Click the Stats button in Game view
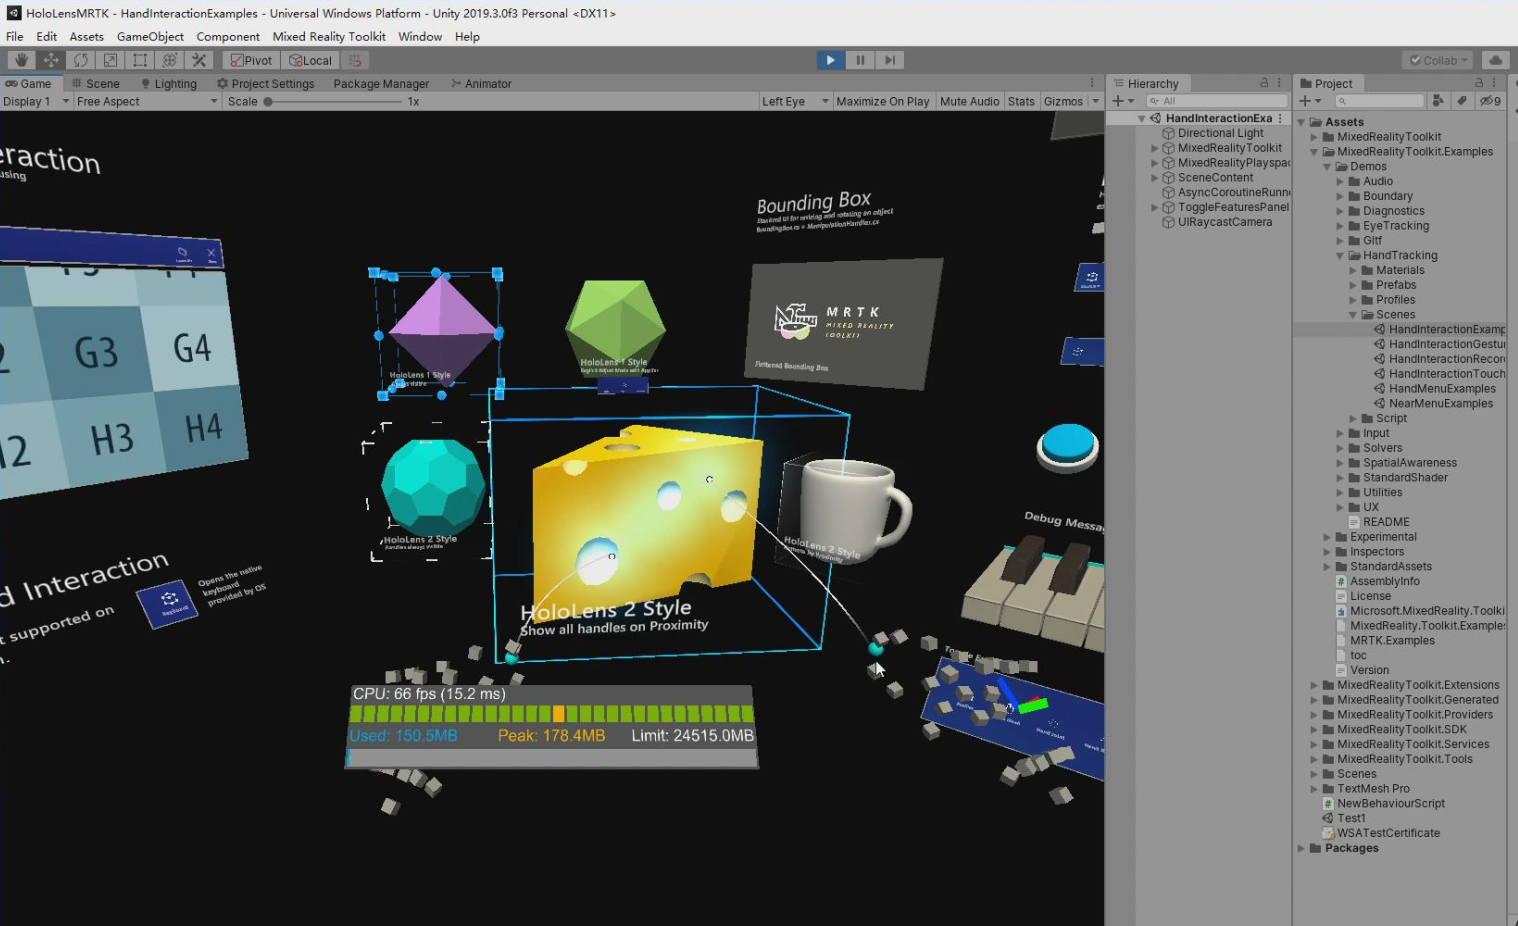 click(x=1021, y=100)
